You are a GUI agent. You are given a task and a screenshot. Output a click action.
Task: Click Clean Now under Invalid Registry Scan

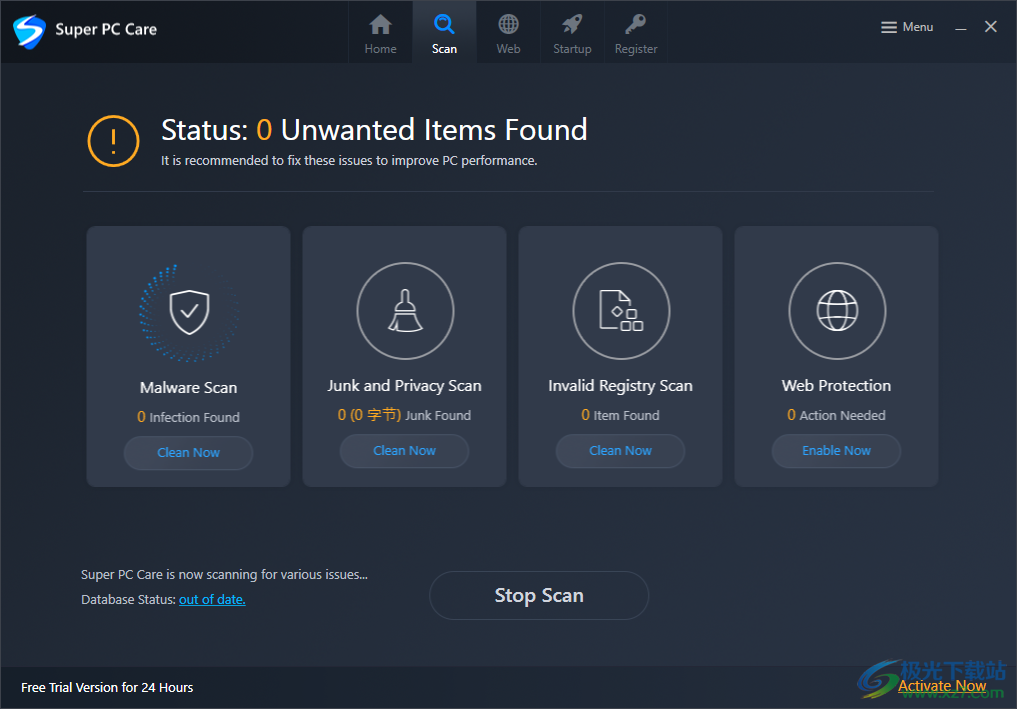click(620, 451)
